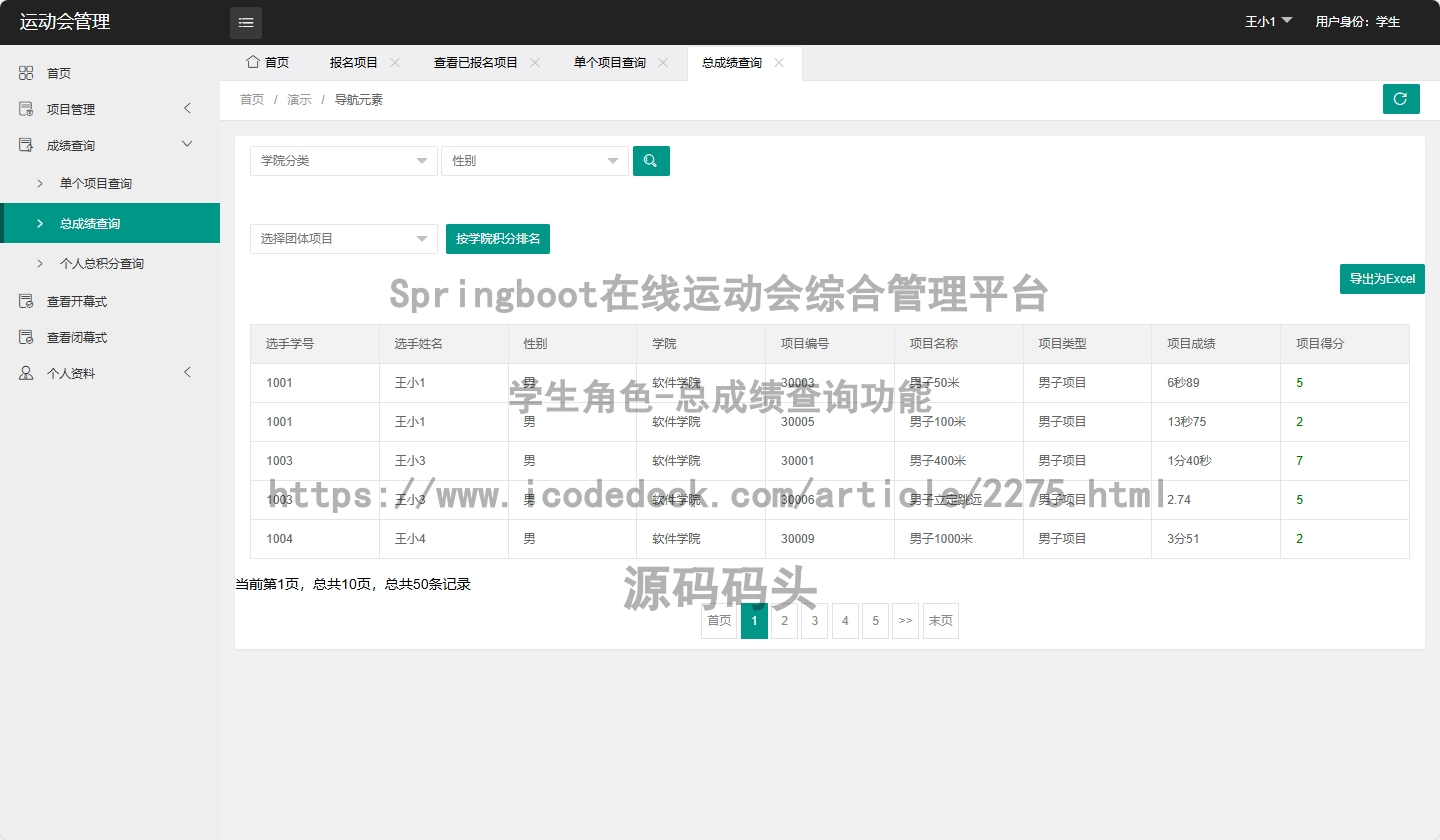The image size is (1440, 840).
Task: Close the 单个项目查询 tab
Action: pos(663,62)
